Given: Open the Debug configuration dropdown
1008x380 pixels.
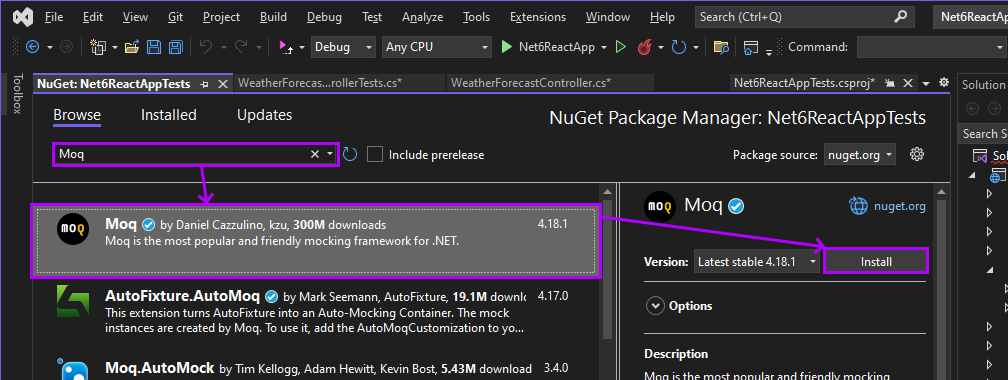Looking at the screenshot, I should [x=343, y=47].
